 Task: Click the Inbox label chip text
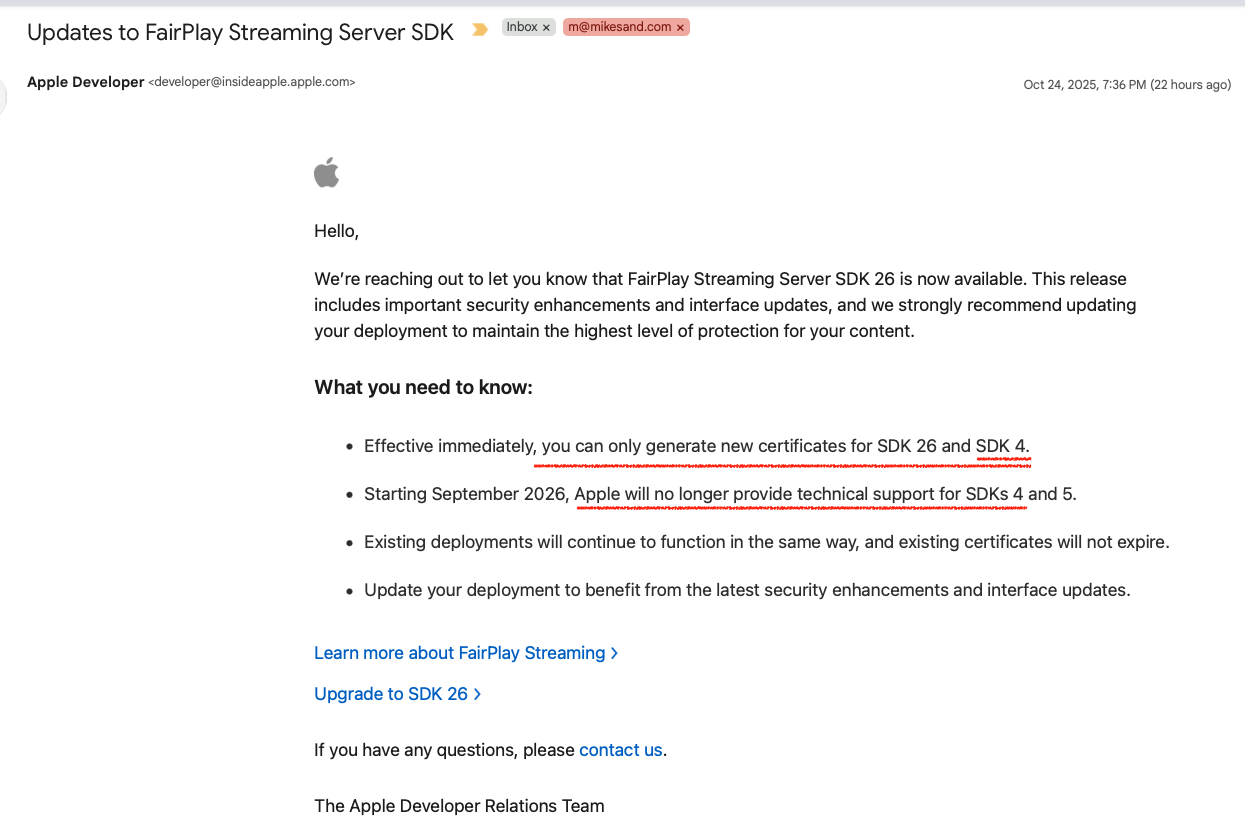click(521, 27)
